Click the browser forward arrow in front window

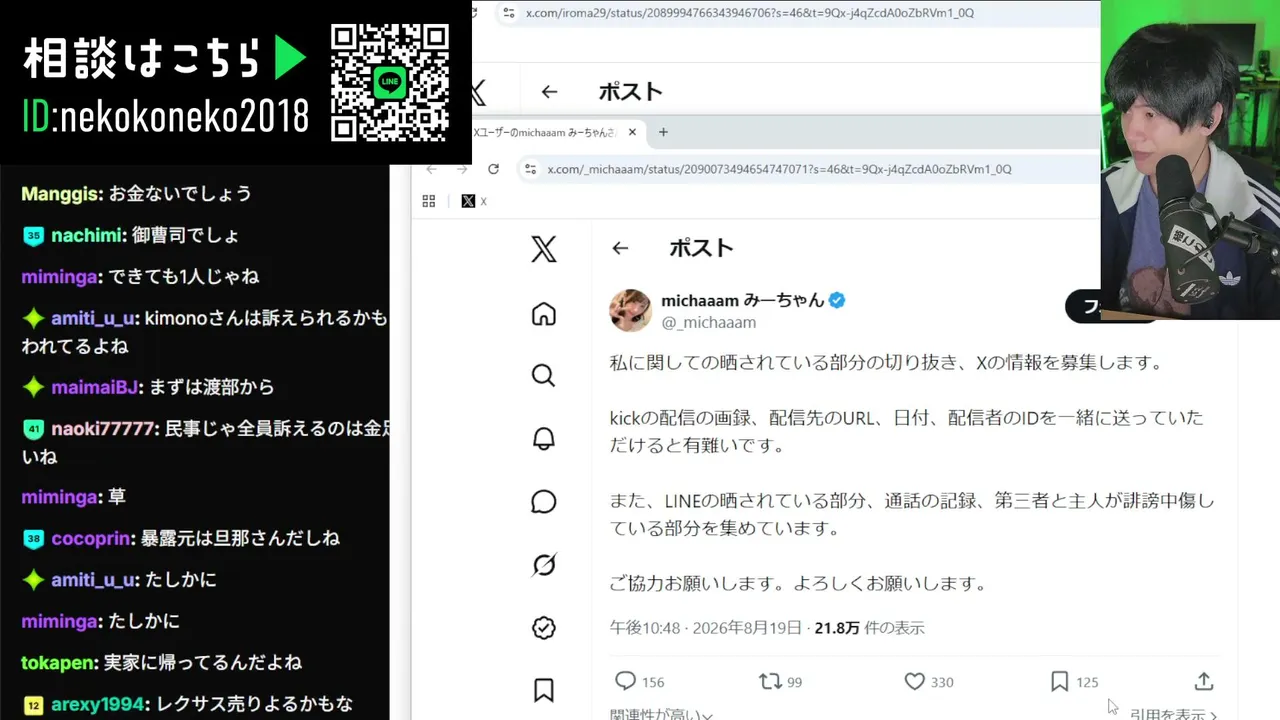point(462,169)
